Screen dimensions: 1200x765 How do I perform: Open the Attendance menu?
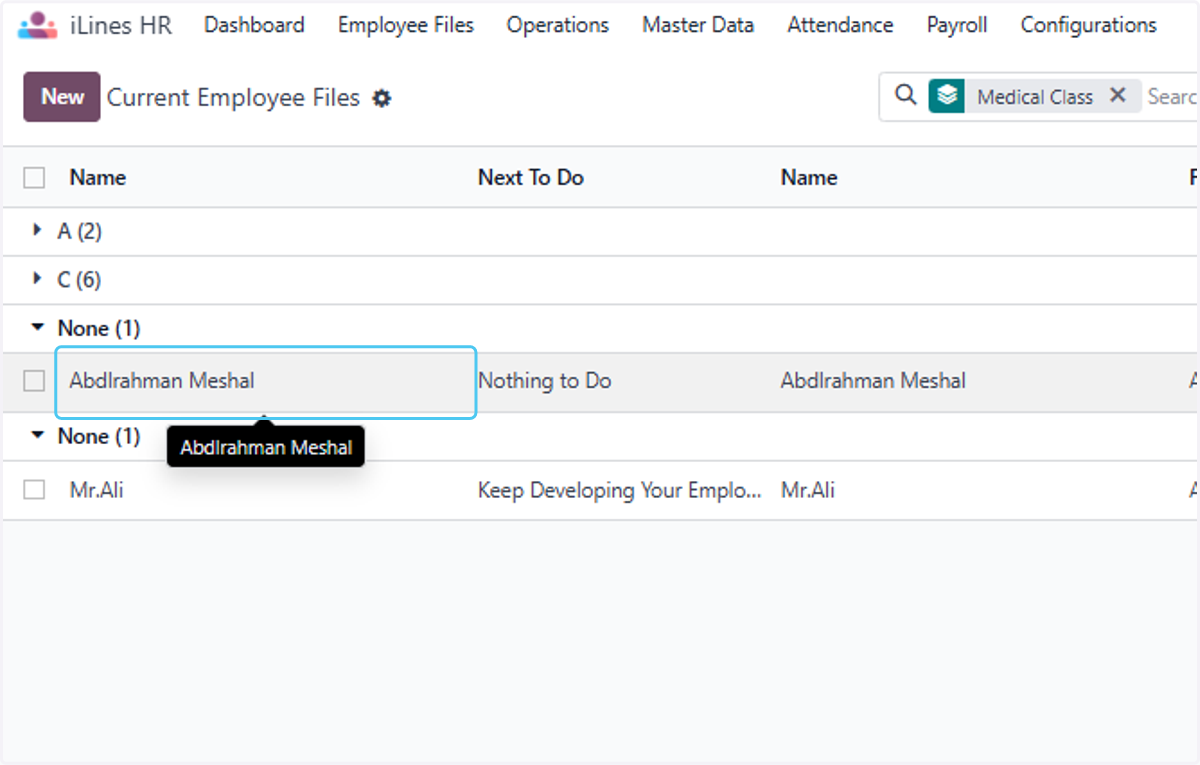[x=840, y=25]
